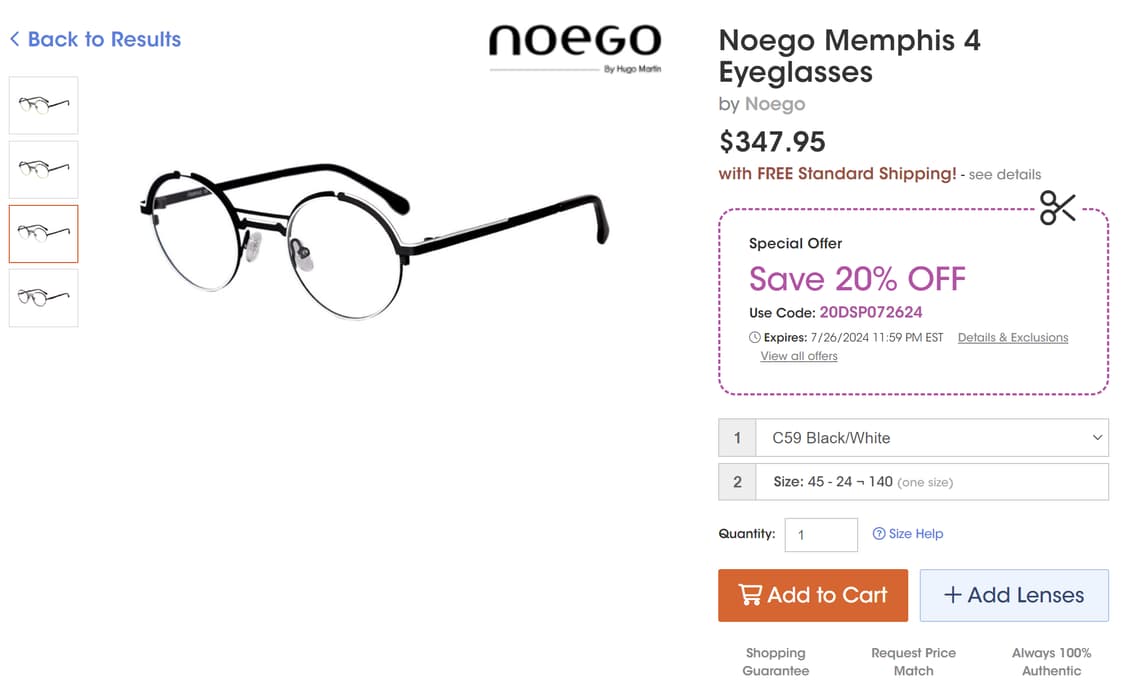Viewport: 1125px width, 689px height.
Task: Open the View all offers link
Action: tap(798, 355)
